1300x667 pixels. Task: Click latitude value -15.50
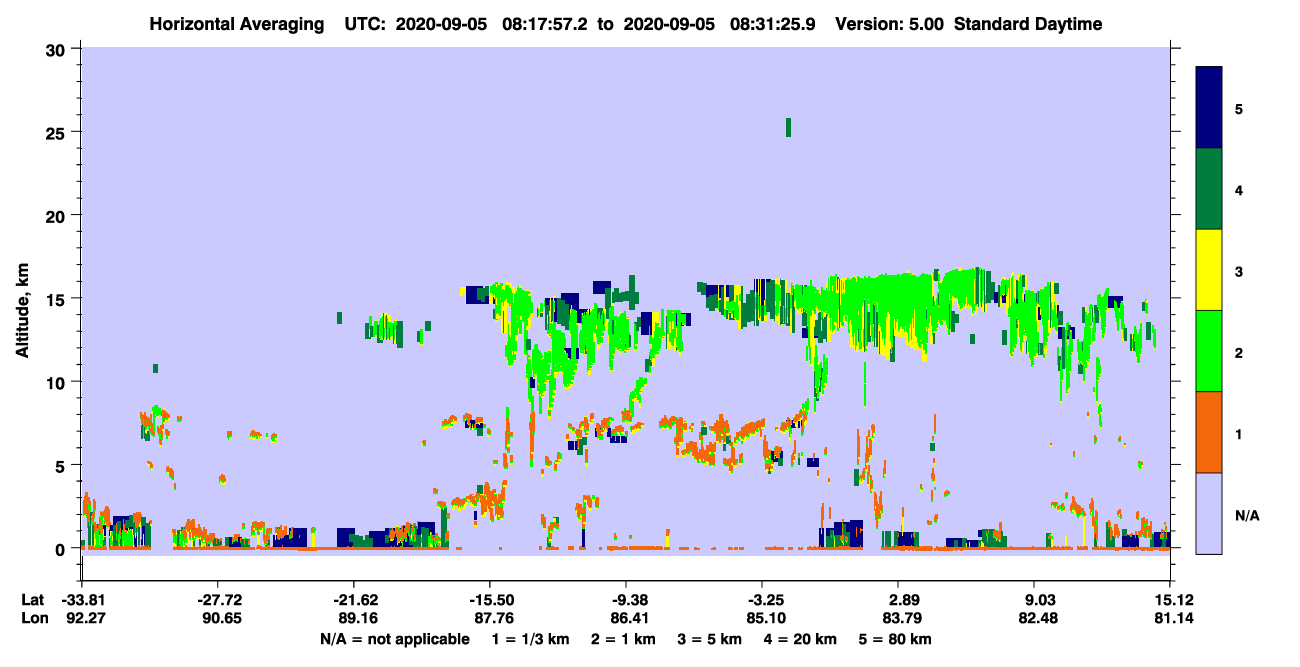click(x=489, y=600)
